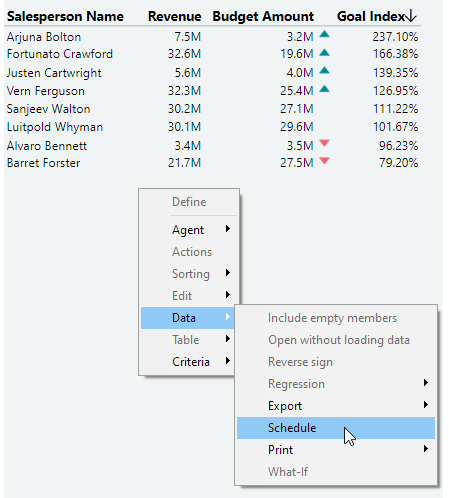The height and width of the screenshot is (498, 449).
Task: Expand the Table submenu entry
Action: point(187,340)
